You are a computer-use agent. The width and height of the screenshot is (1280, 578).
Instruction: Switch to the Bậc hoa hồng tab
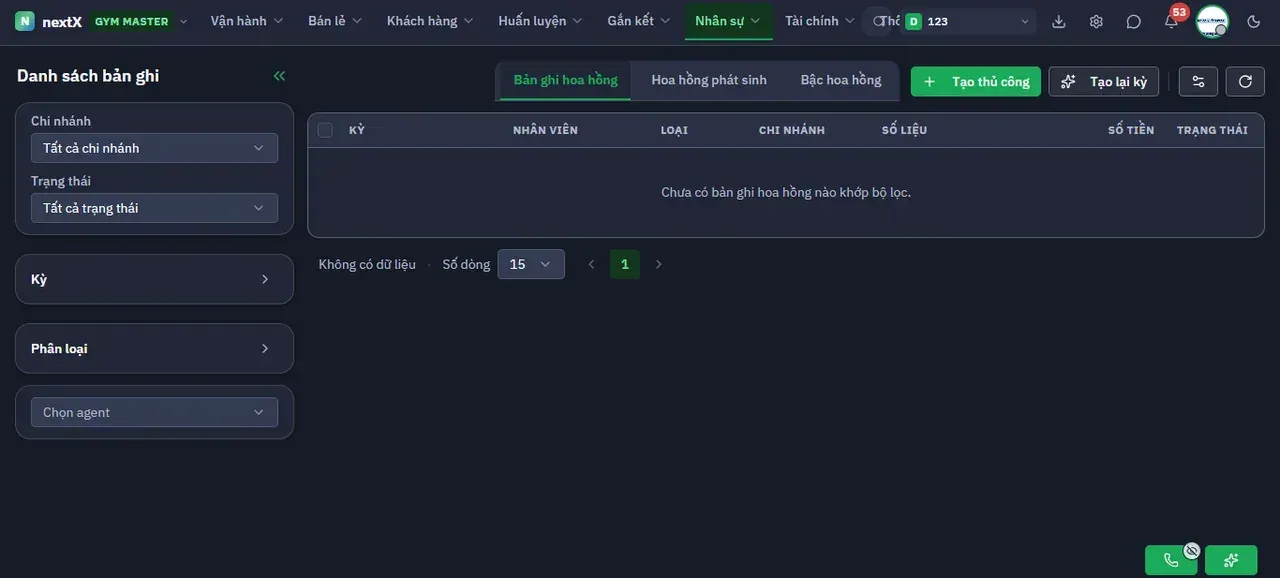point(841,80)
